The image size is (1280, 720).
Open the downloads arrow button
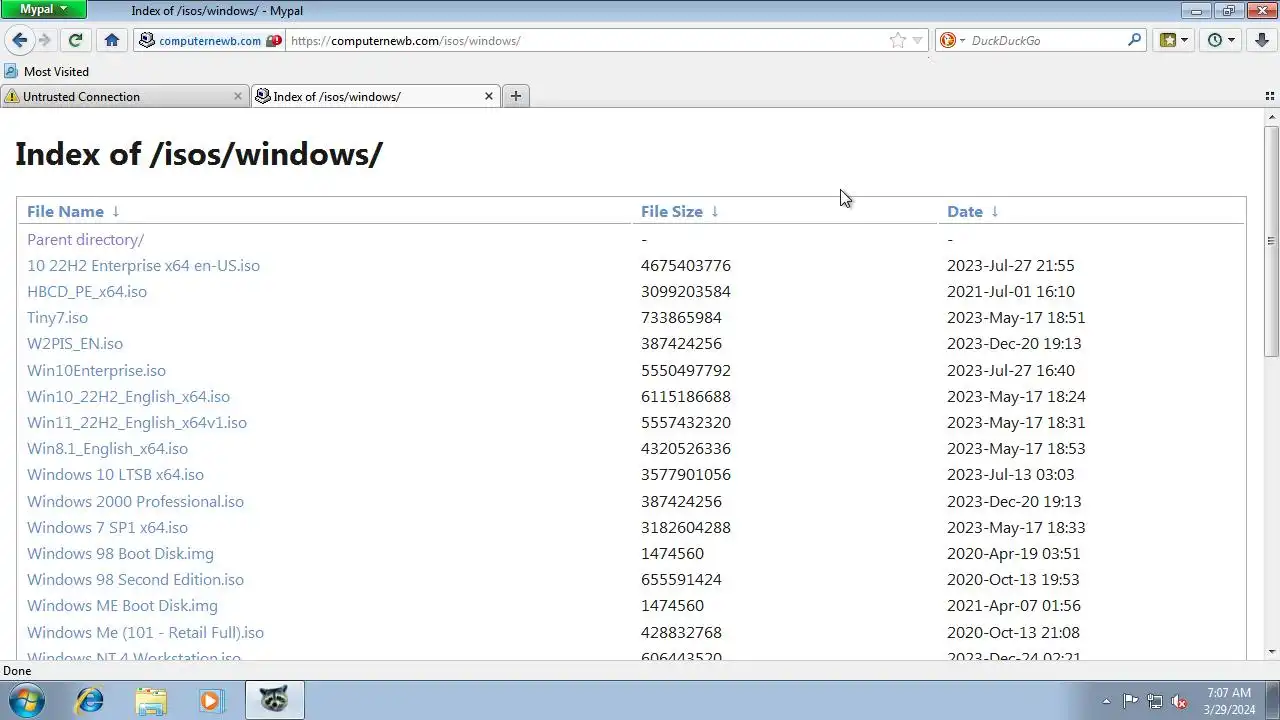tap(1262, 40)
